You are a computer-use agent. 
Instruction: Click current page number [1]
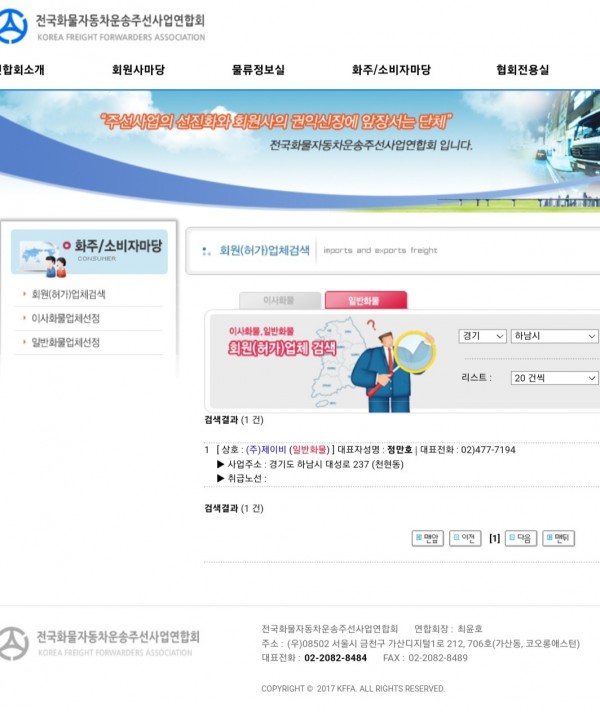click(494, 538)
